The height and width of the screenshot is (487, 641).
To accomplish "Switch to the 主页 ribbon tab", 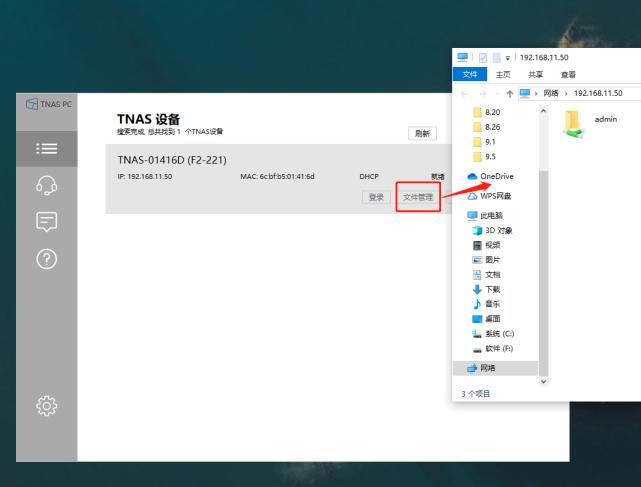I will pyautogui.click(x=503, y=74).
